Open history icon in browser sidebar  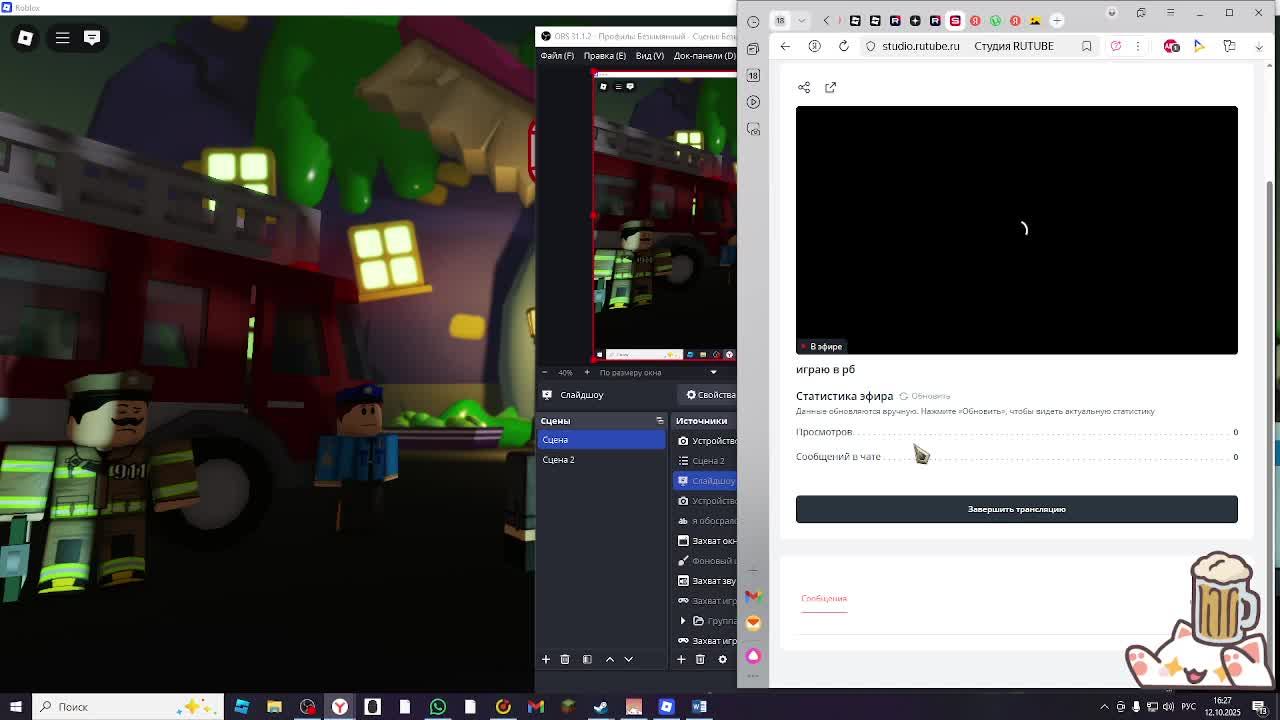(x=753, y=21)
